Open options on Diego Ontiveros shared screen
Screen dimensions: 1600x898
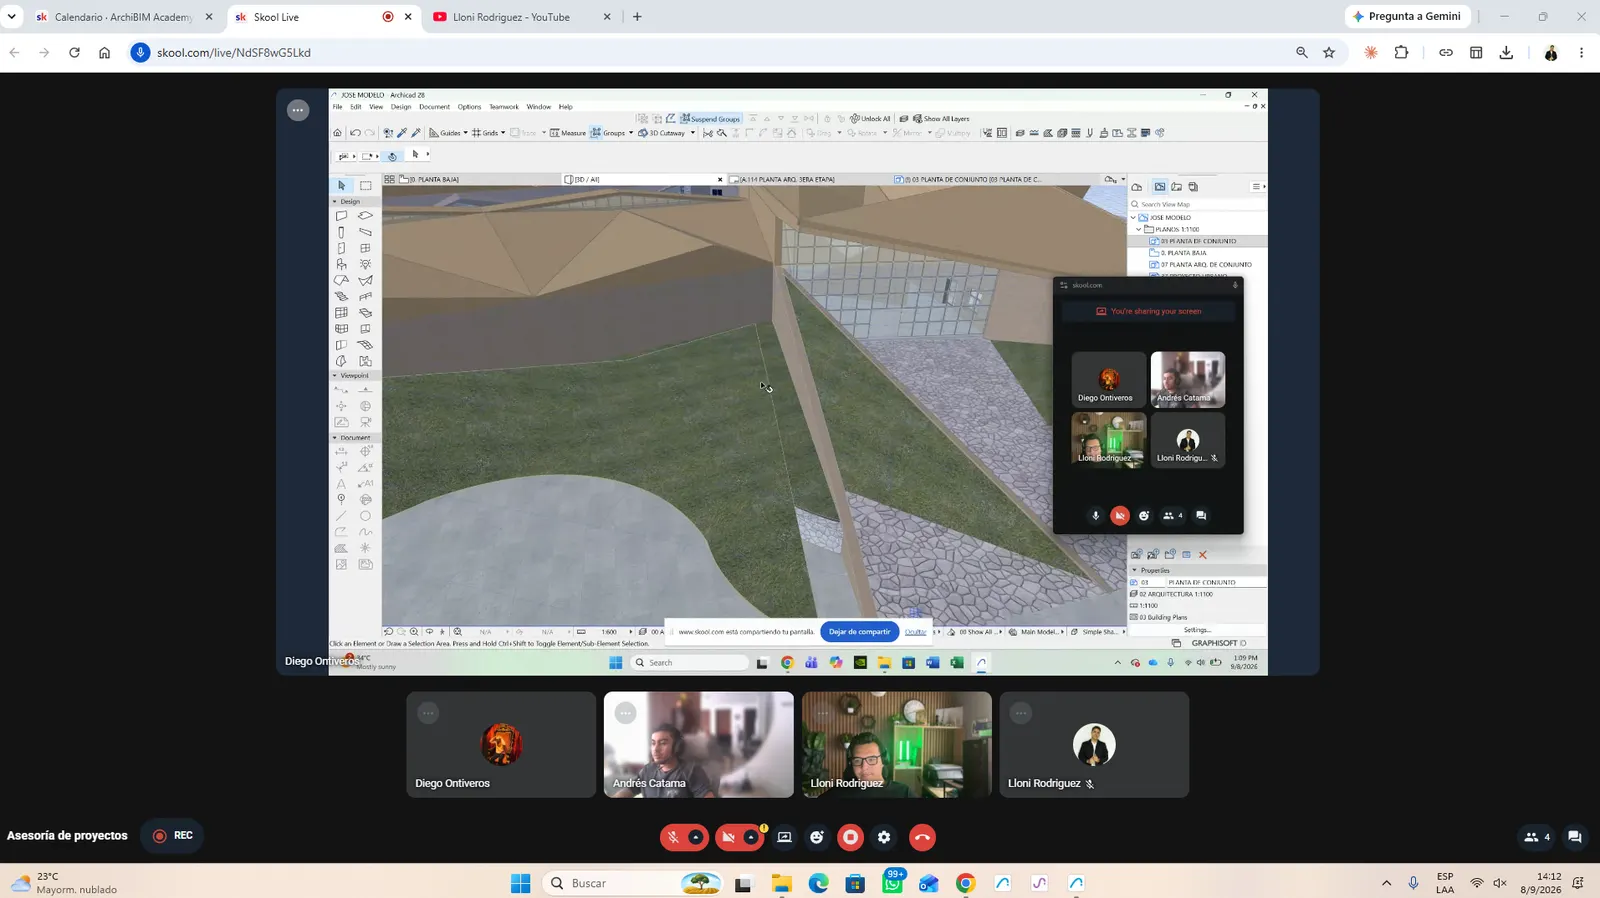[298, 110]
